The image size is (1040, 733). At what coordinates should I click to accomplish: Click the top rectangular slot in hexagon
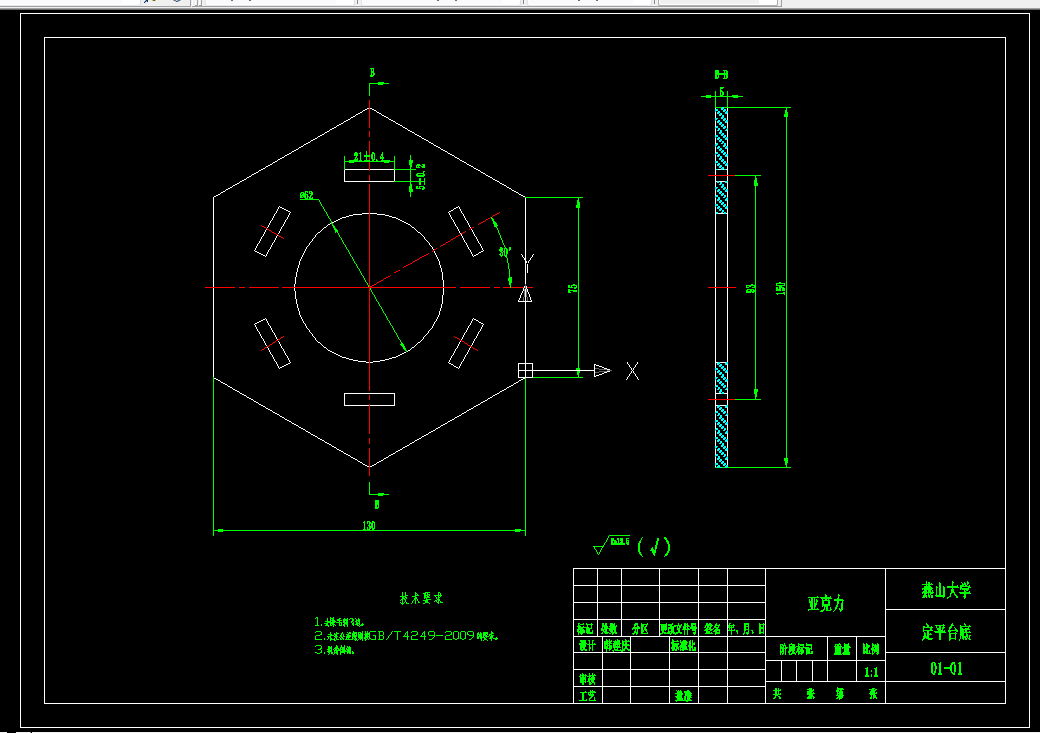coord(369,175)
